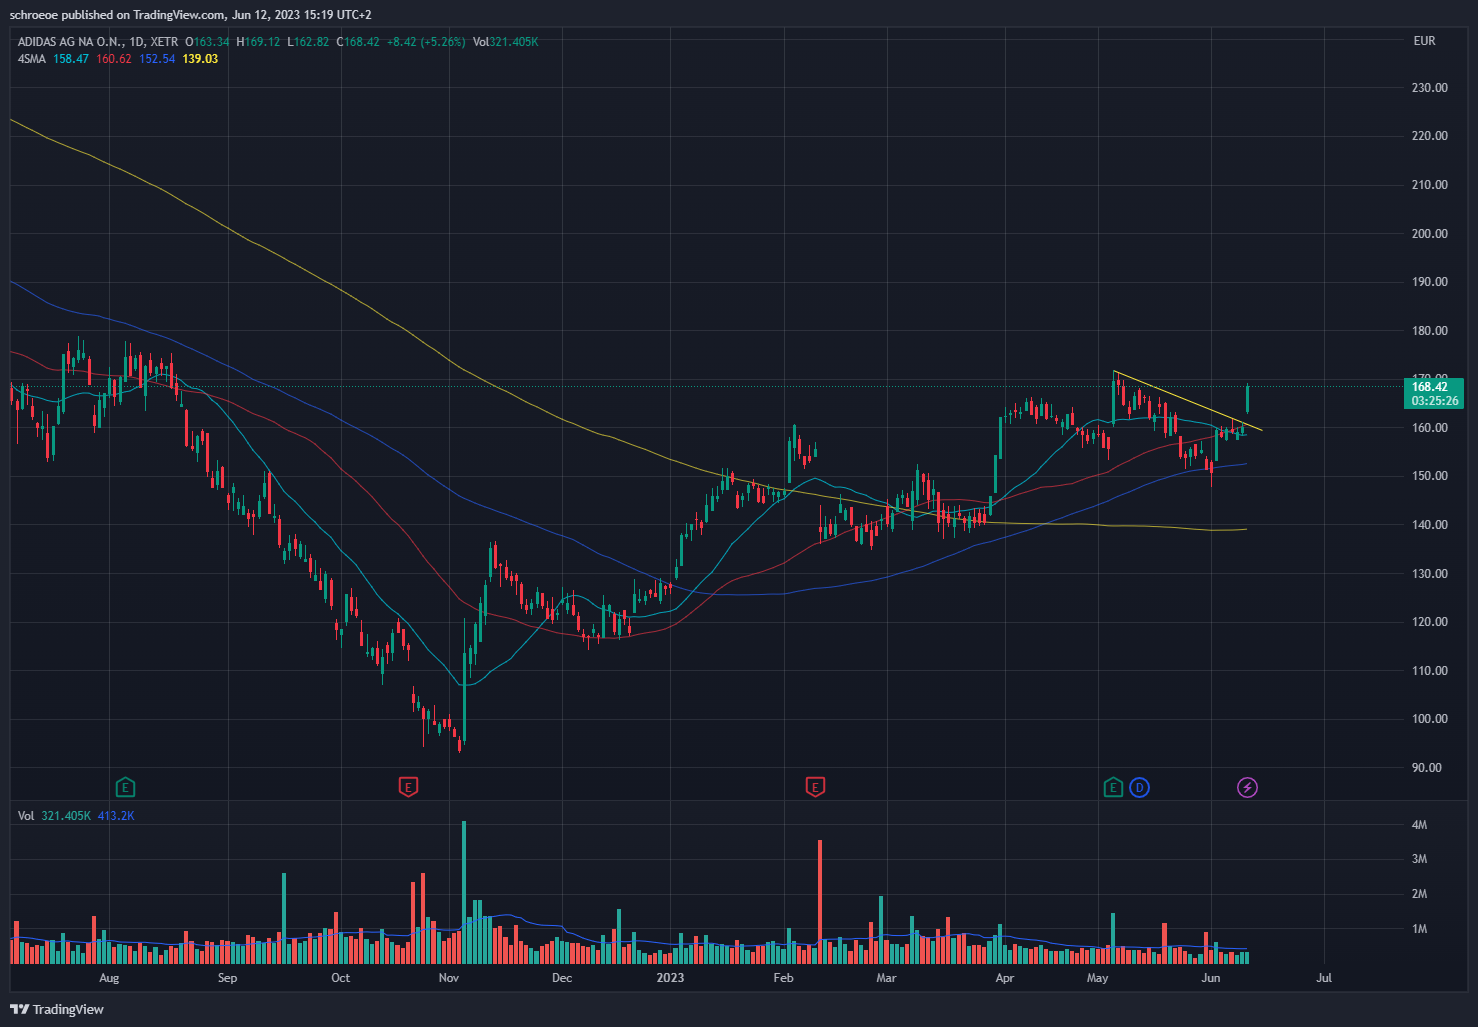Image resolution: width=1478 pixels, height=1027 pixels.
Task: Click the red earnings marker before November
Action: click(x=408, y=787)
